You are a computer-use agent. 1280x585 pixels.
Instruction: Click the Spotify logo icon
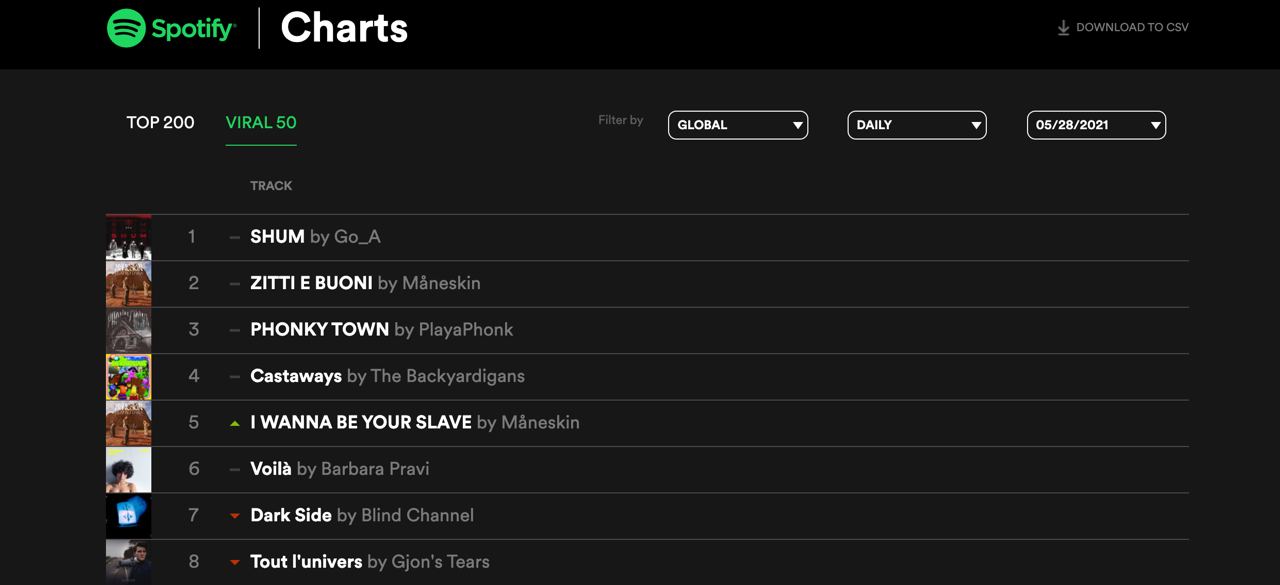(x=127, y=28)
